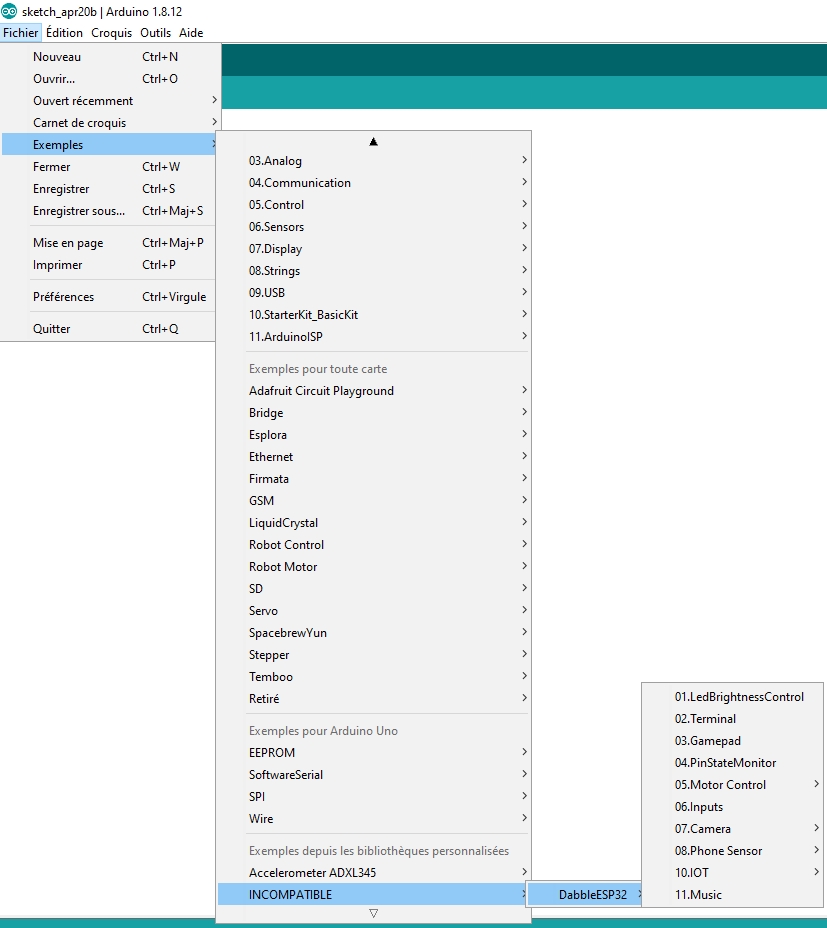Select the 11.Music example
Screen dimensions: 827x928
[x=698, y=895]
